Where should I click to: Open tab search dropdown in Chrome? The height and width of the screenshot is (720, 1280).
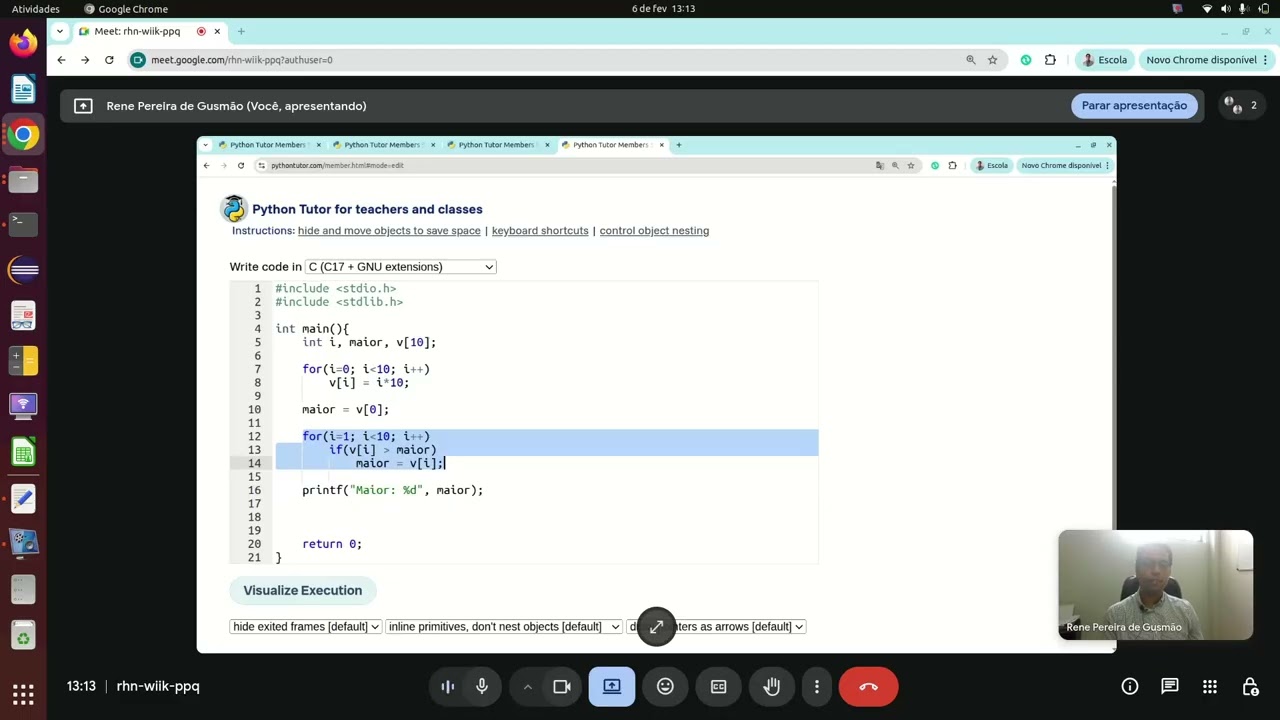[60, 31]
